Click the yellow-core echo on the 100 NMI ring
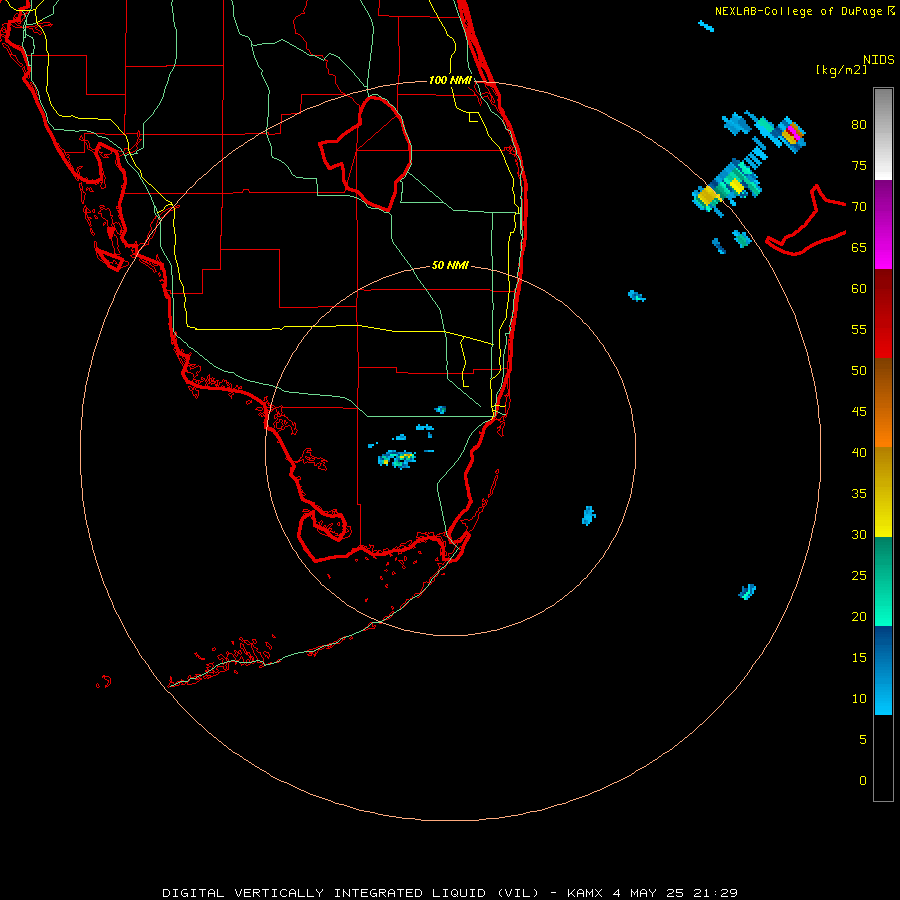 [709, 196]
